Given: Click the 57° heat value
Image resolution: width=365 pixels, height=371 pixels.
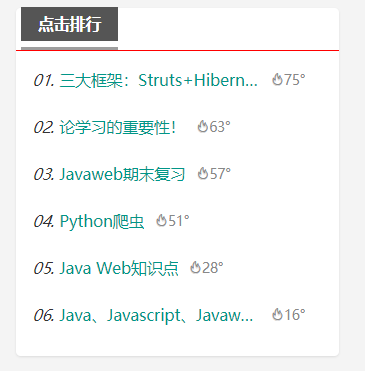Looking at the screenshot, I should [x=220, y=174].
